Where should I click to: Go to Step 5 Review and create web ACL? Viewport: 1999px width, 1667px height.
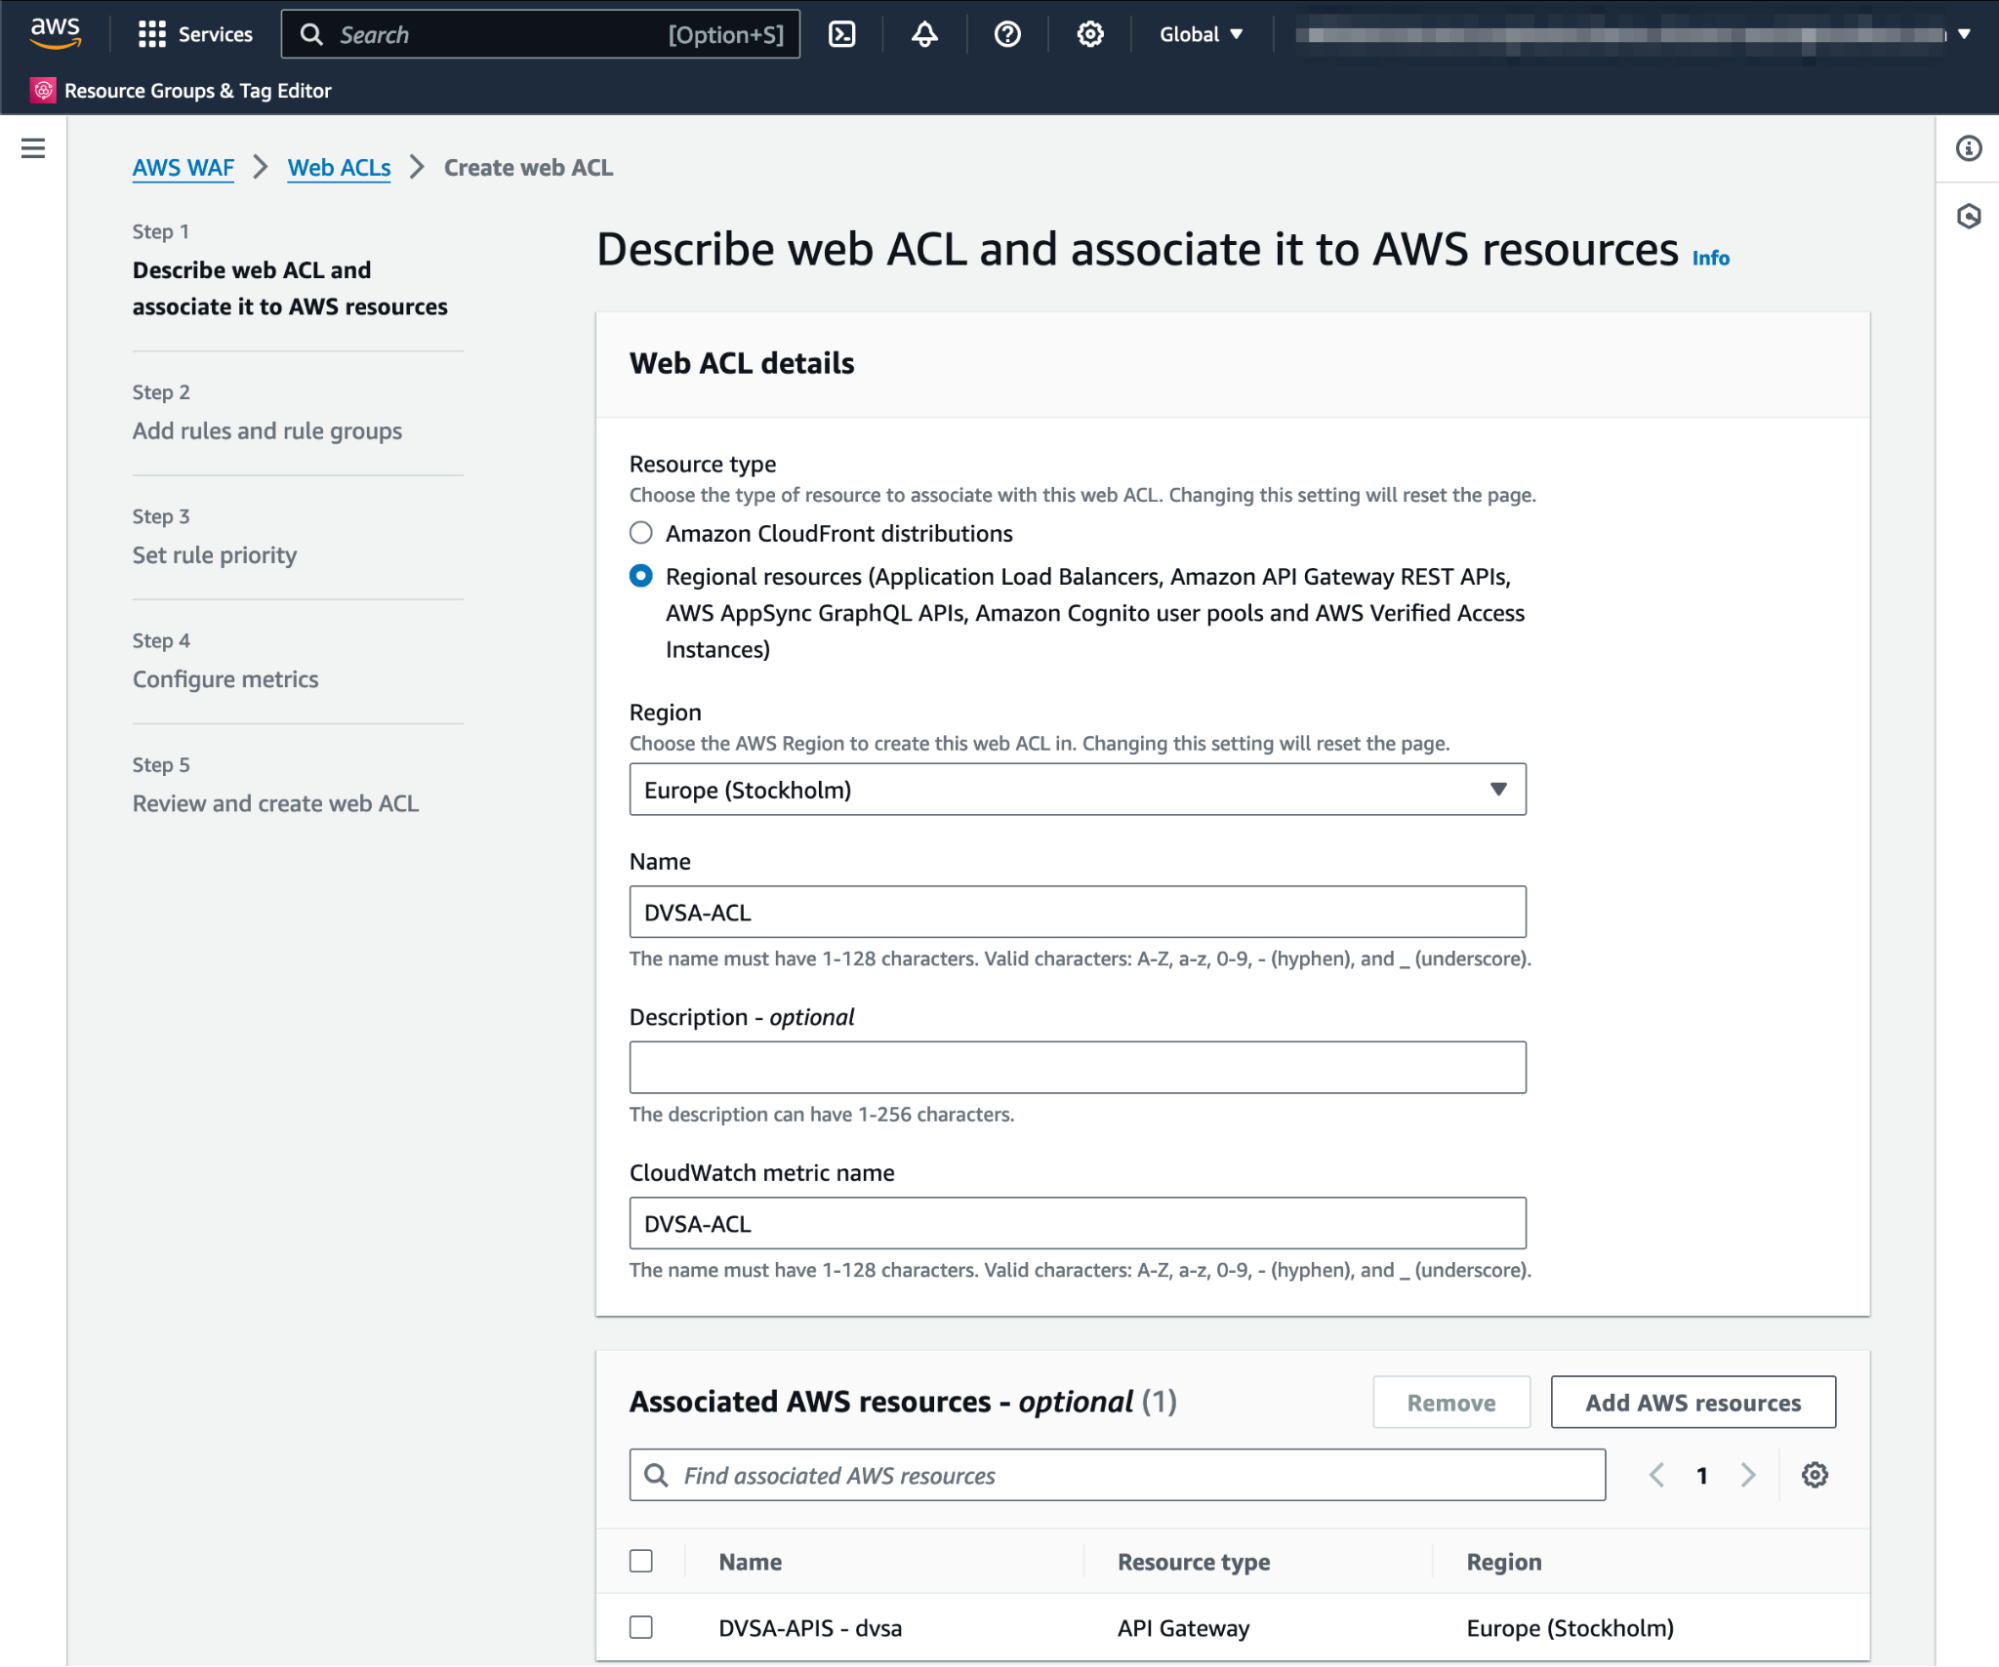275,803
